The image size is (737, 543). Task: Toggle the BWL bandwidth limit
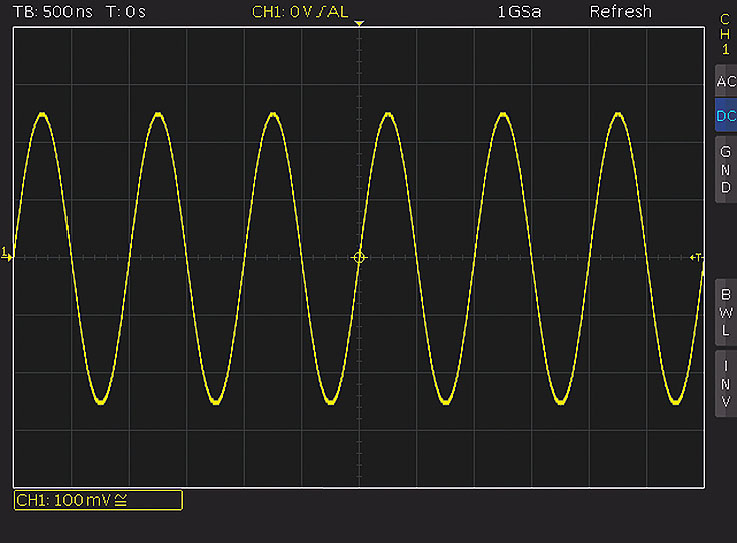click(725, 312)
